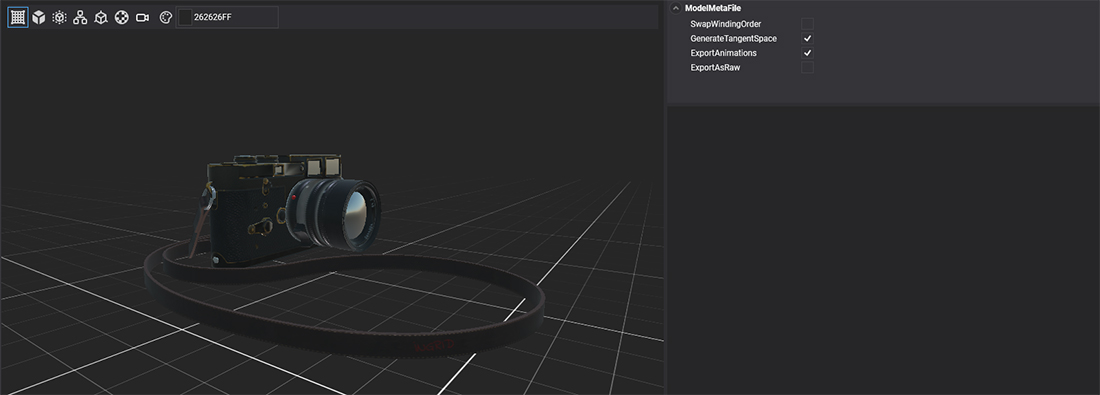Enable the ExportAsRaw checkbox
1100x395 pixels.
pyautogui.click(x=807, y=67)
